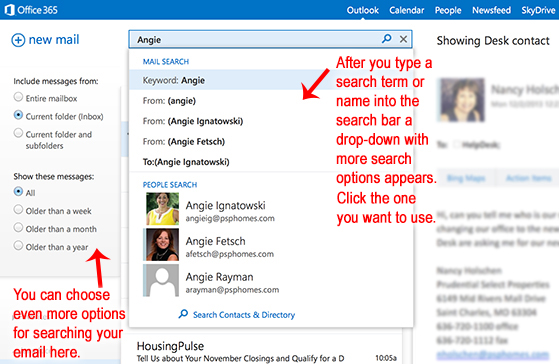Viewport: 559px width, 364px height.
Task: Choose the From: (angie) suggestion
Action: (271, 101)
